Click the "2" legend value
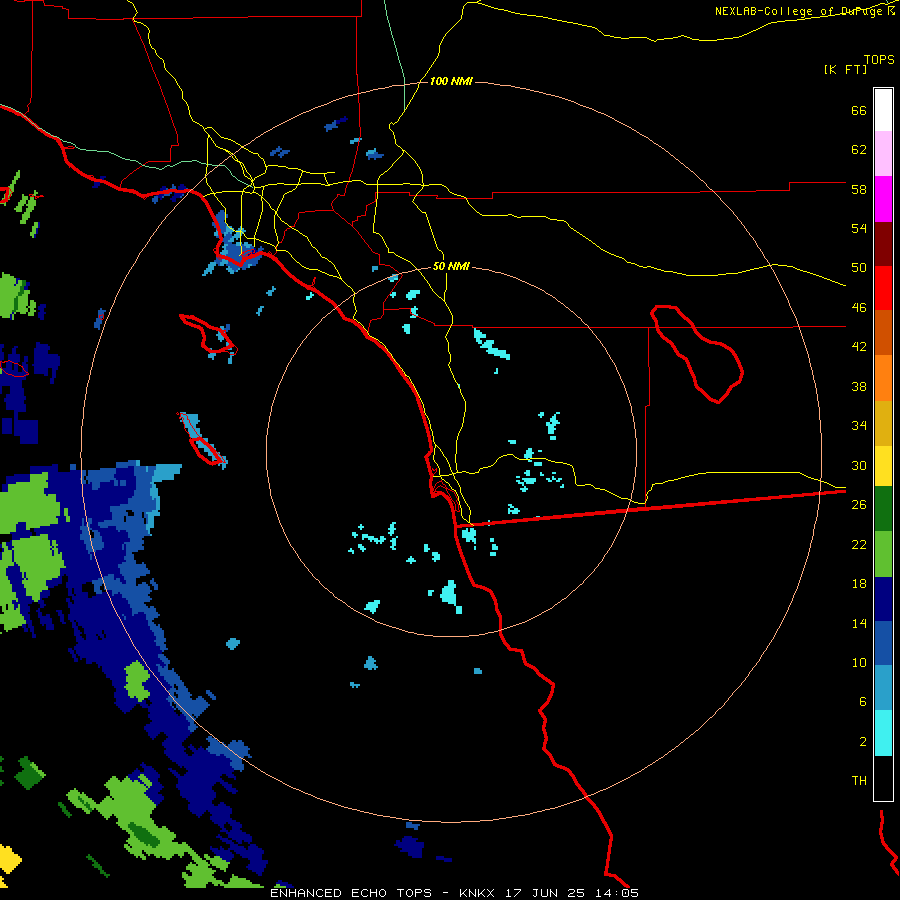The height and width of the screenshot is (900, 900). coord(863,742)
